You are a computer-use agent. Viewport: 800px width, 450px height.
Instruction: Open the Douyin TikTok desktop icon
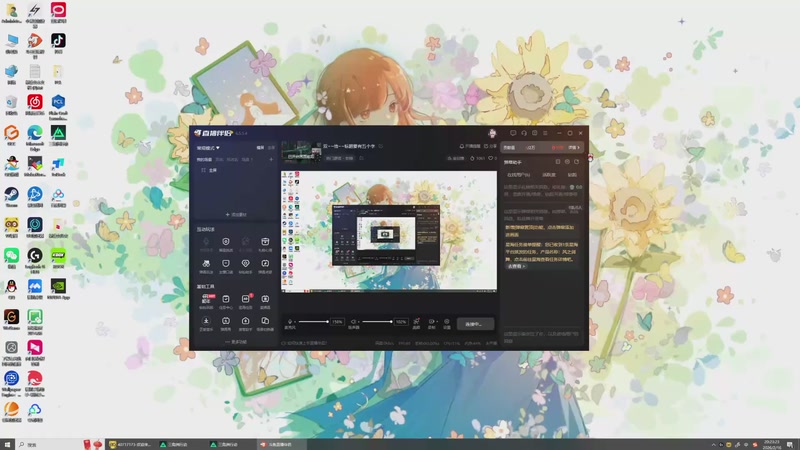[58, 43]
